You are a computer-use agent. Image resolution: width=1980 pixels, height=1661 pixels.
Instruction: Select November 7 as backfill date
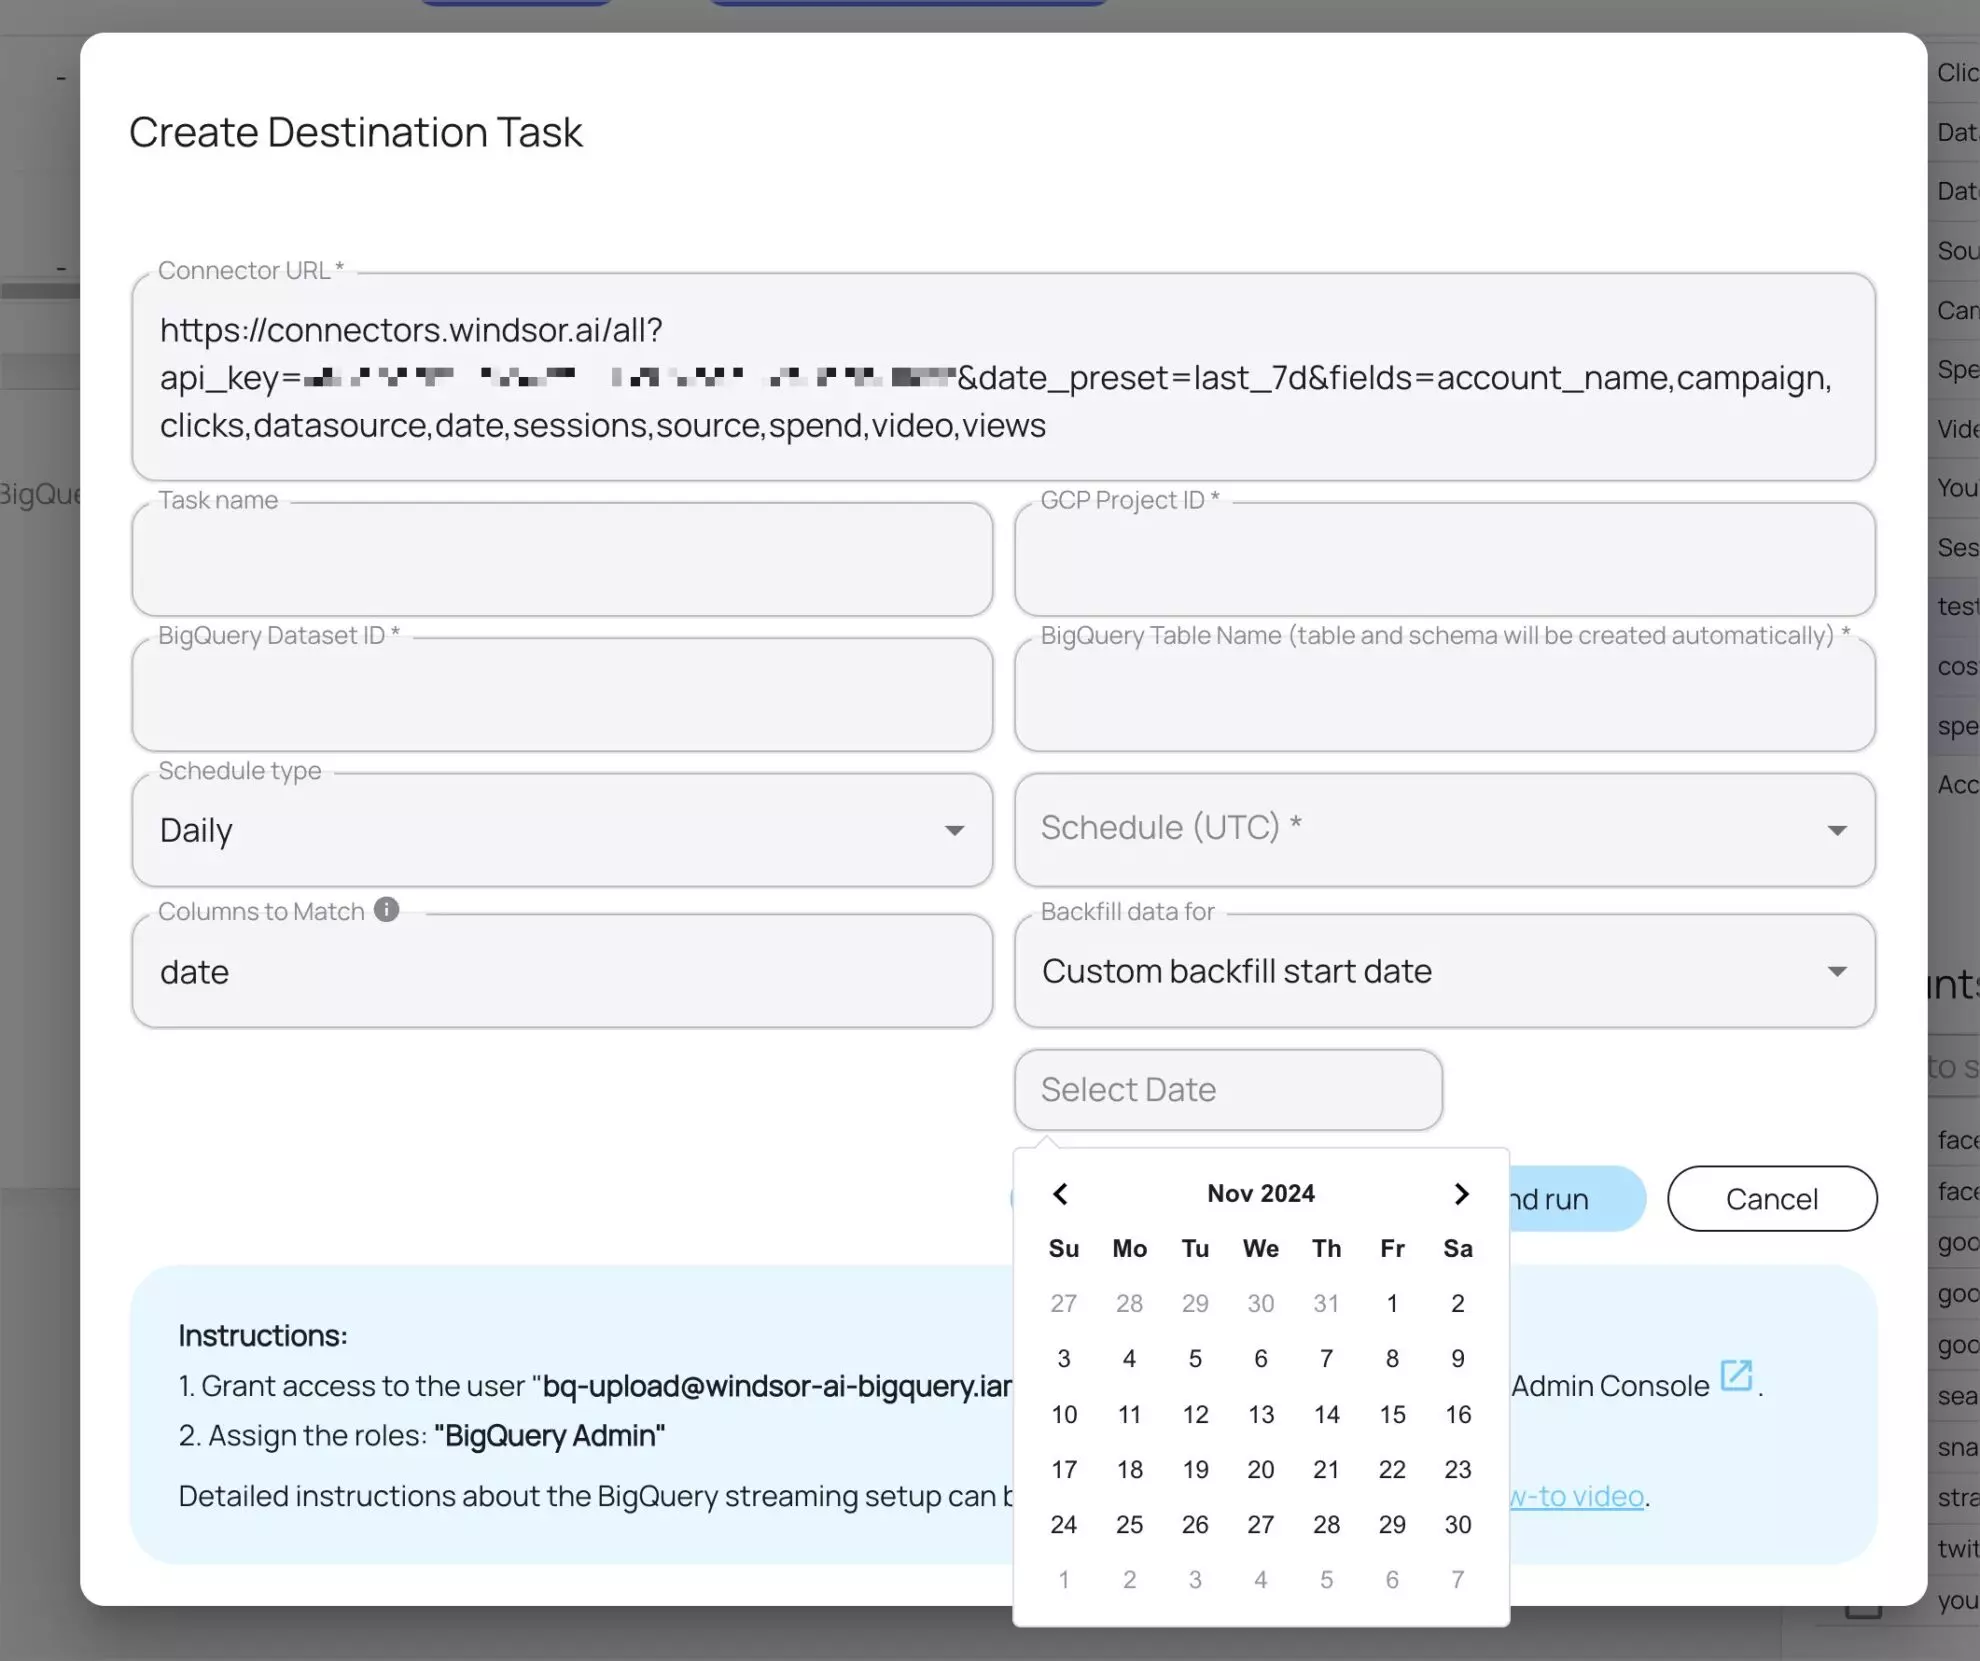click(x=1327, y=1358)
